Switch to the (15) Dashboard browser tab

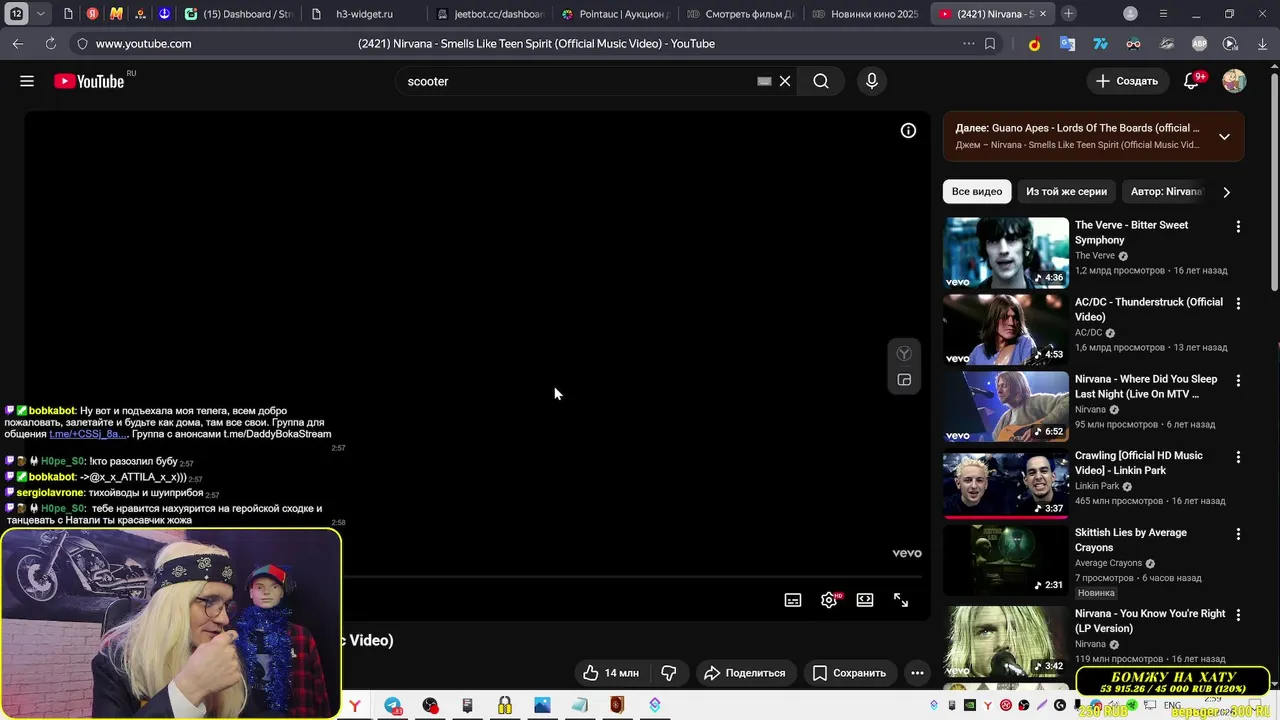click(x=238, y=14)
